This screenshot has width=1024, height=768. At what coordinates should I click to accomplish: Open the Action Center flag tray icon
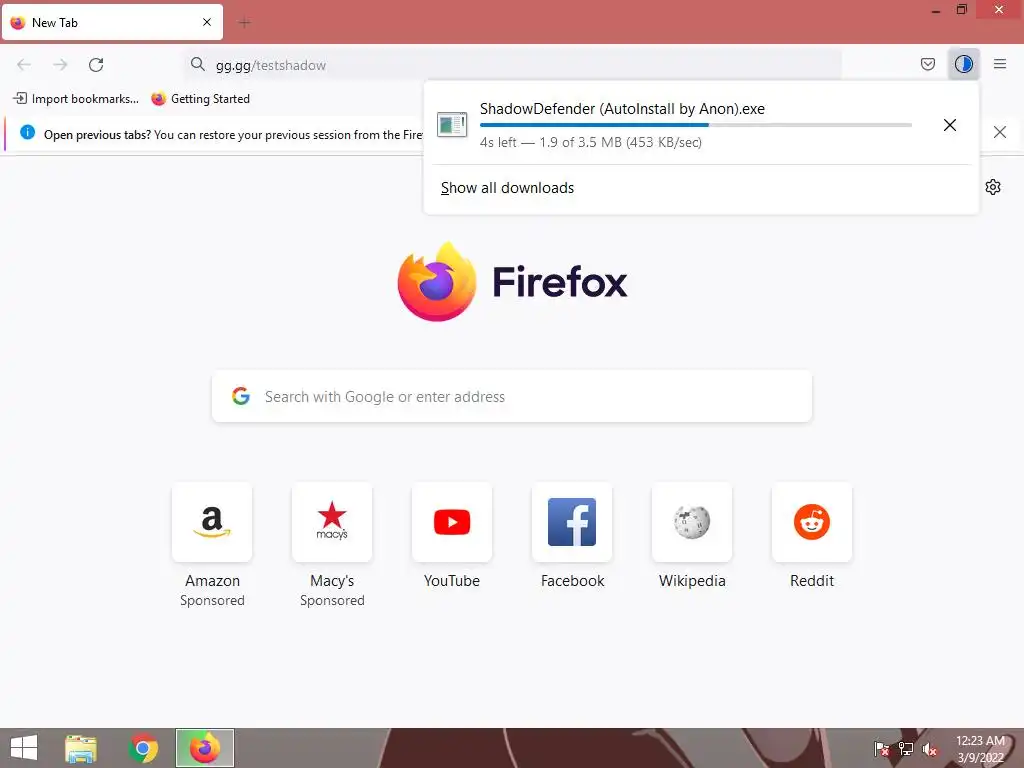pyautogui.click(x=881, y=749)
